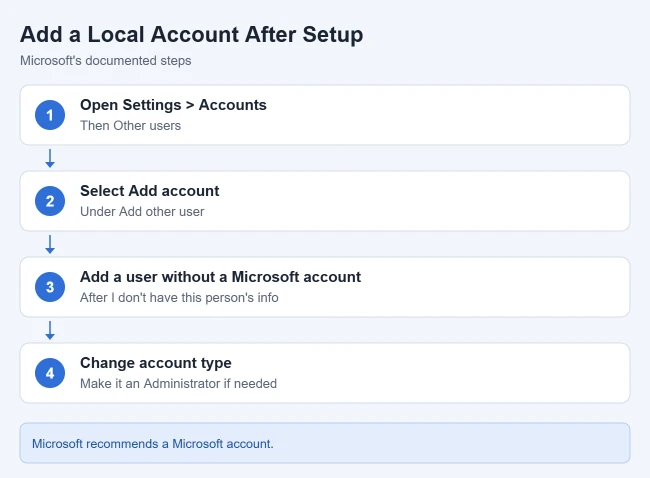Select the 'Select Add account' step title

[x=150, y=191]
